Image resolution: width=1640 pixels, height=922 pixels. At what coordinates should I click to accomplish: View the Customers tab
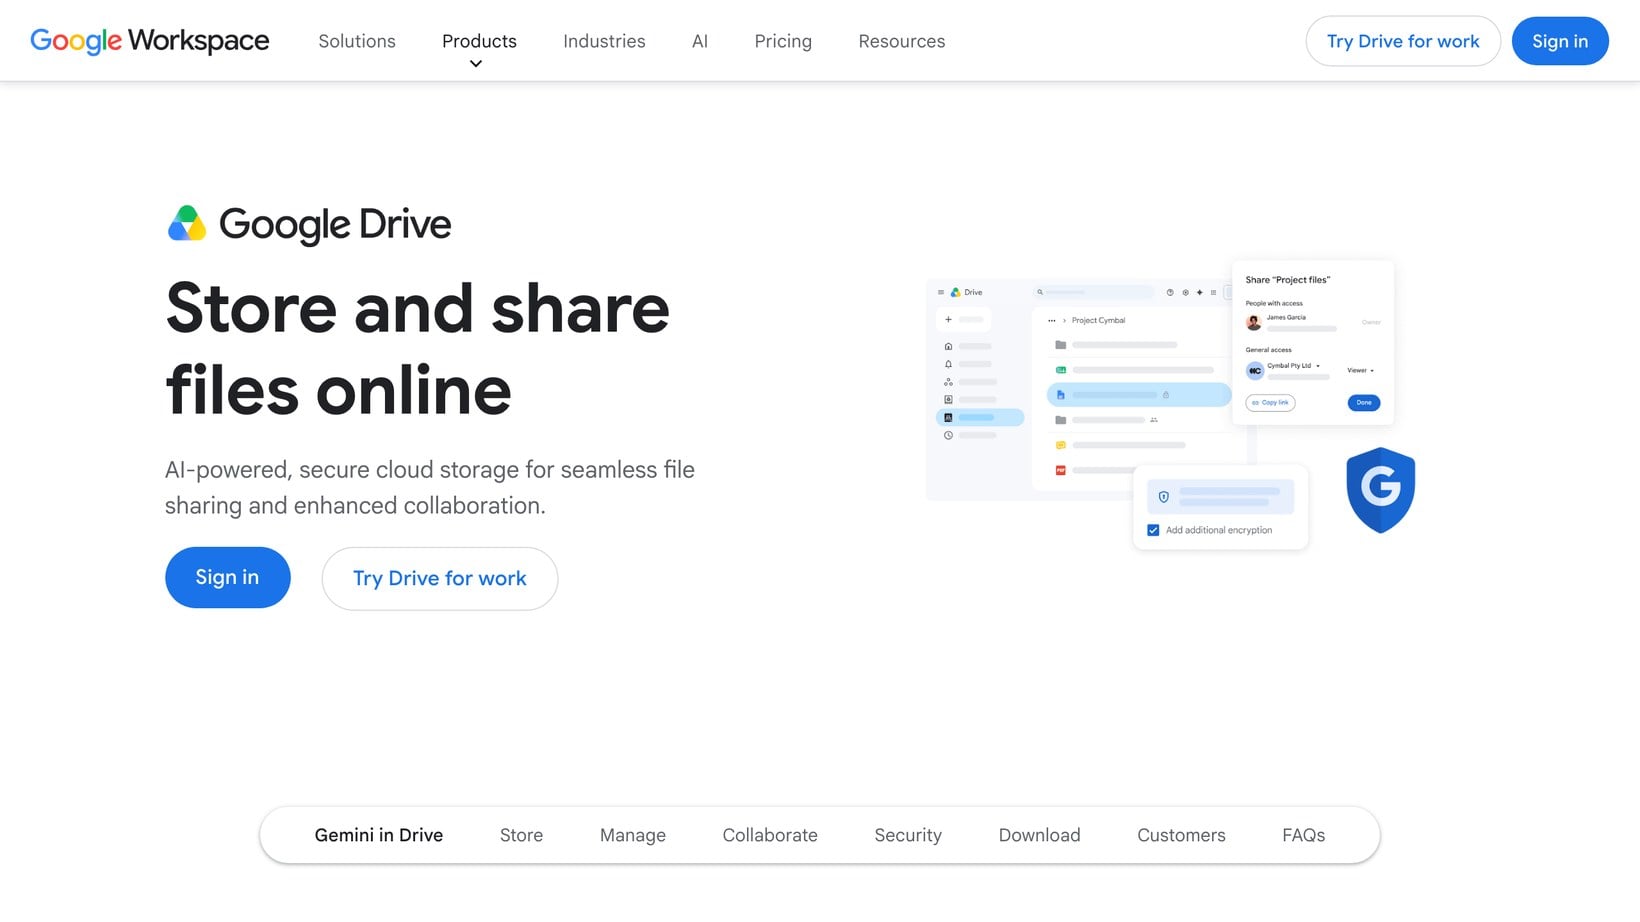[x=1181, y=835]
